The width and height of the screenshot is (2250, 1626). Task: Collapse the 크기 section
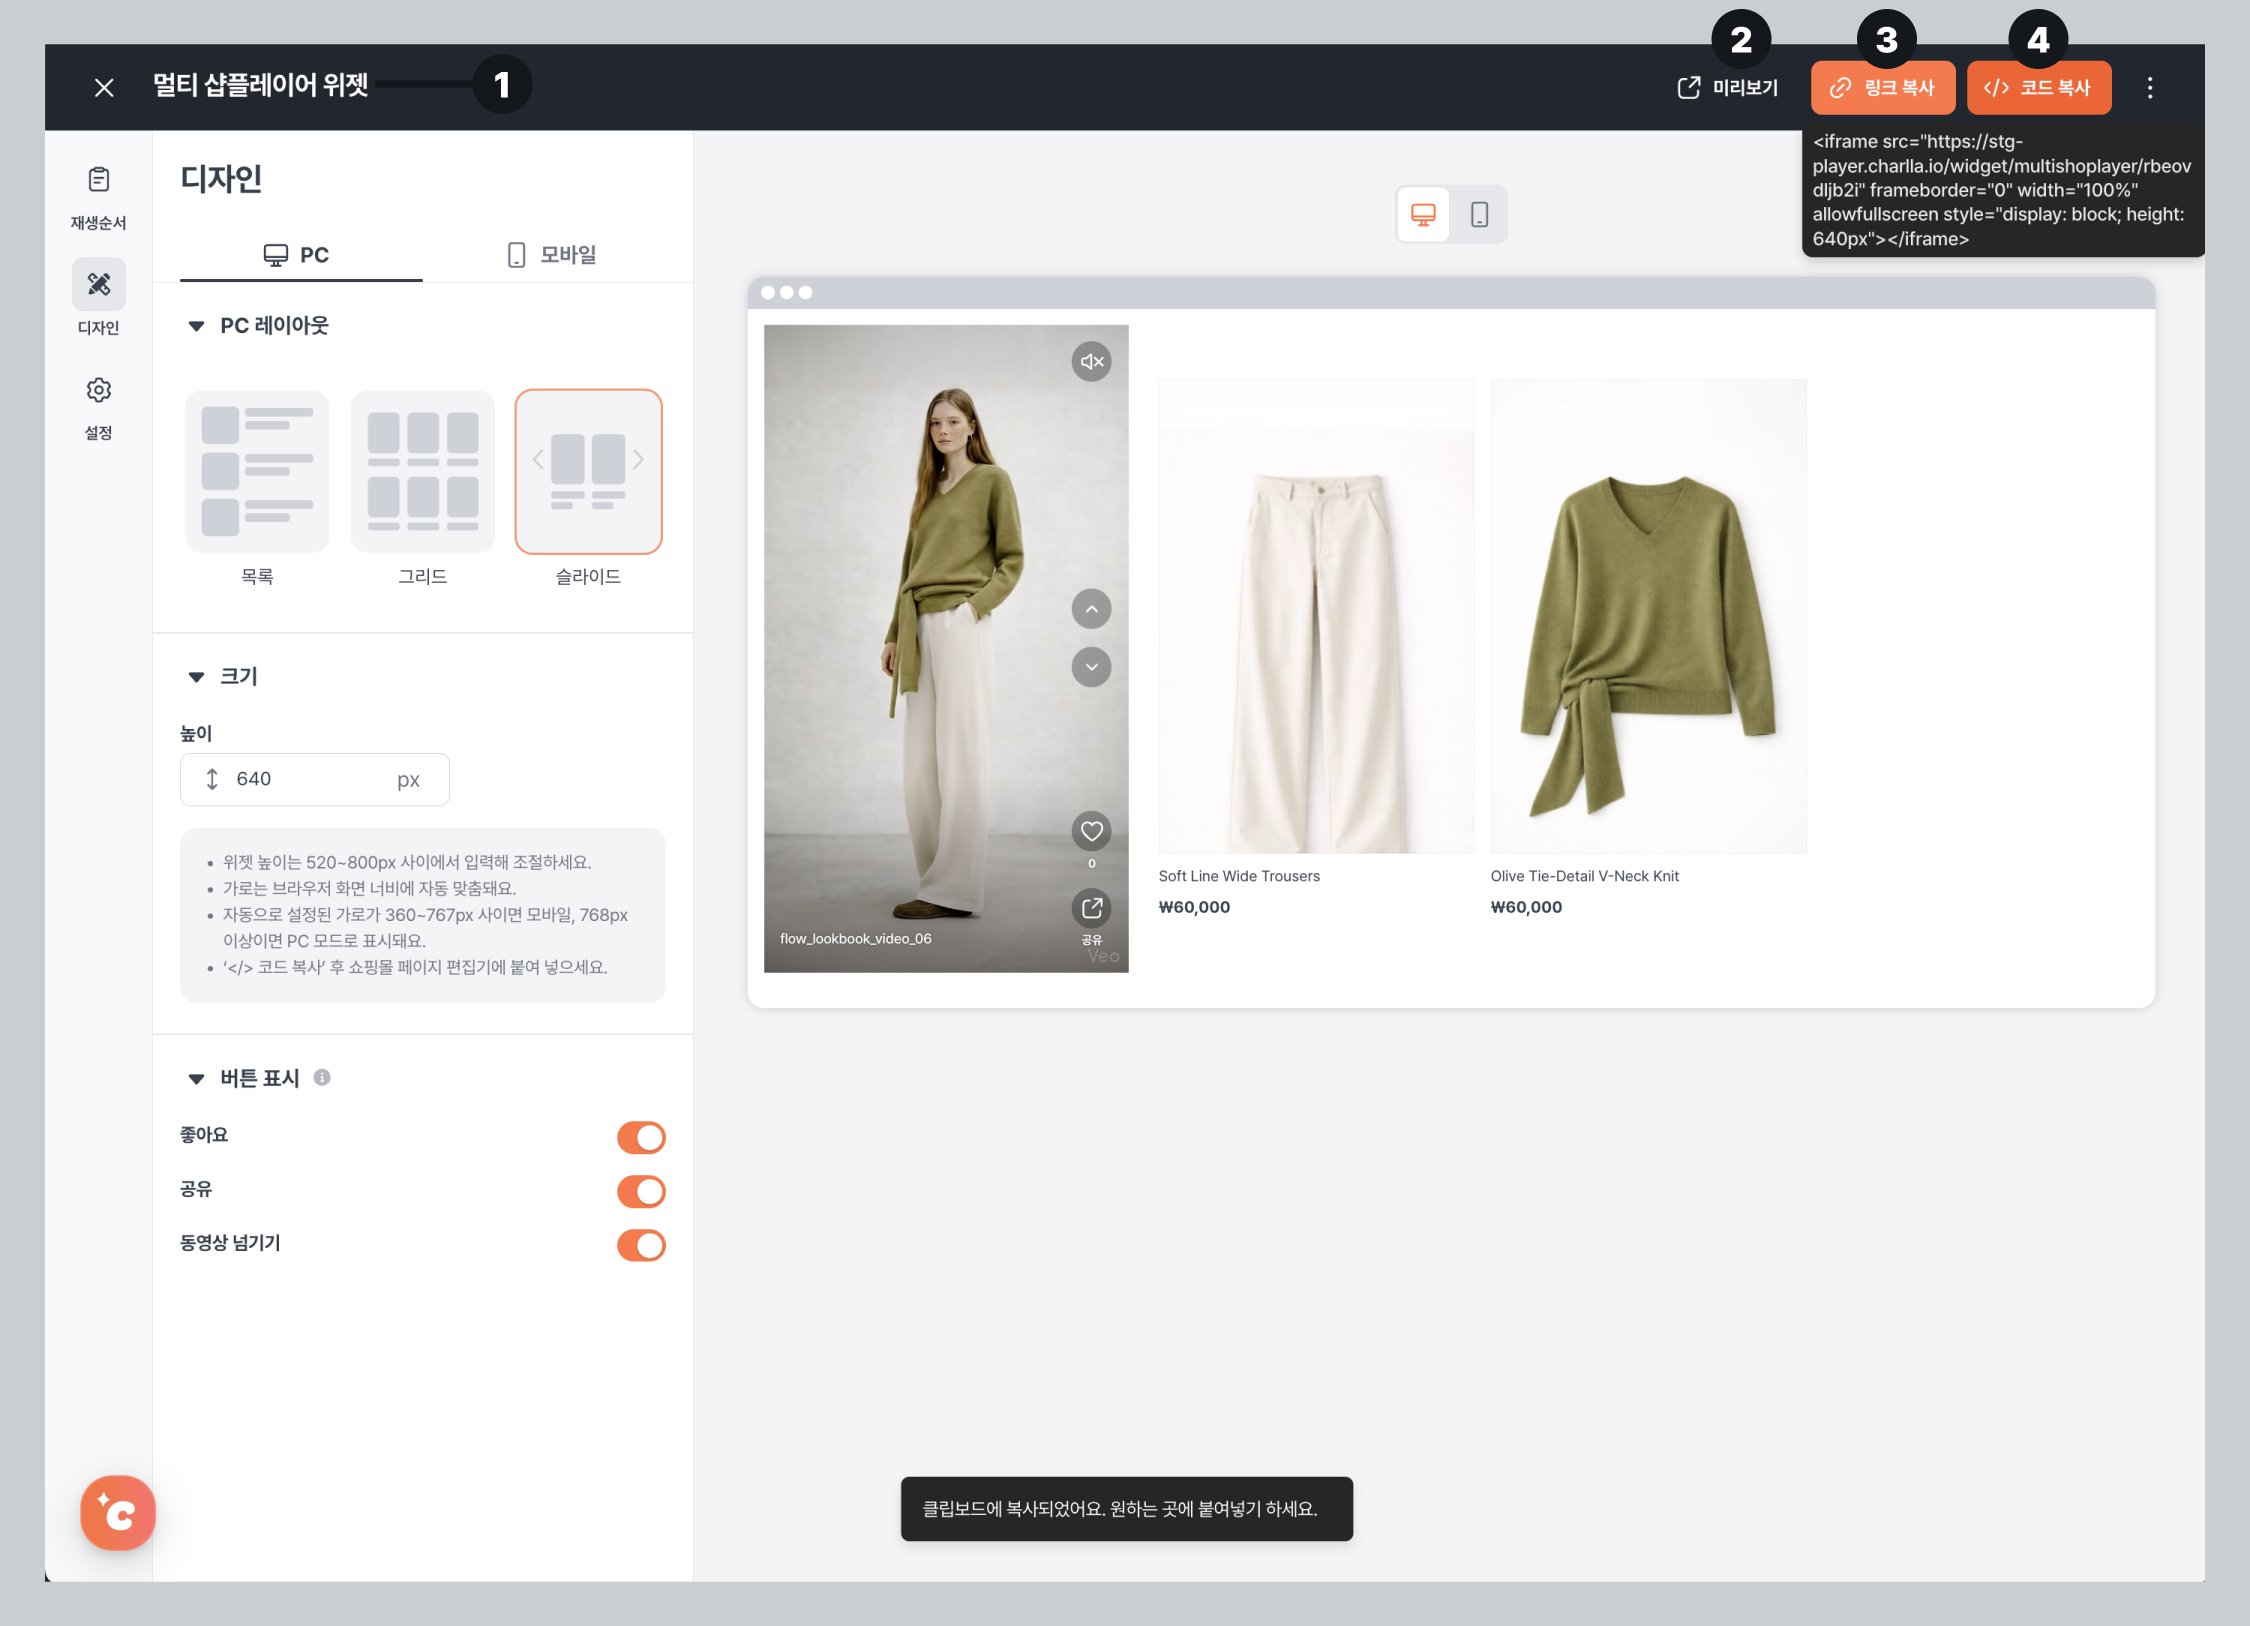tap(197, 677)
